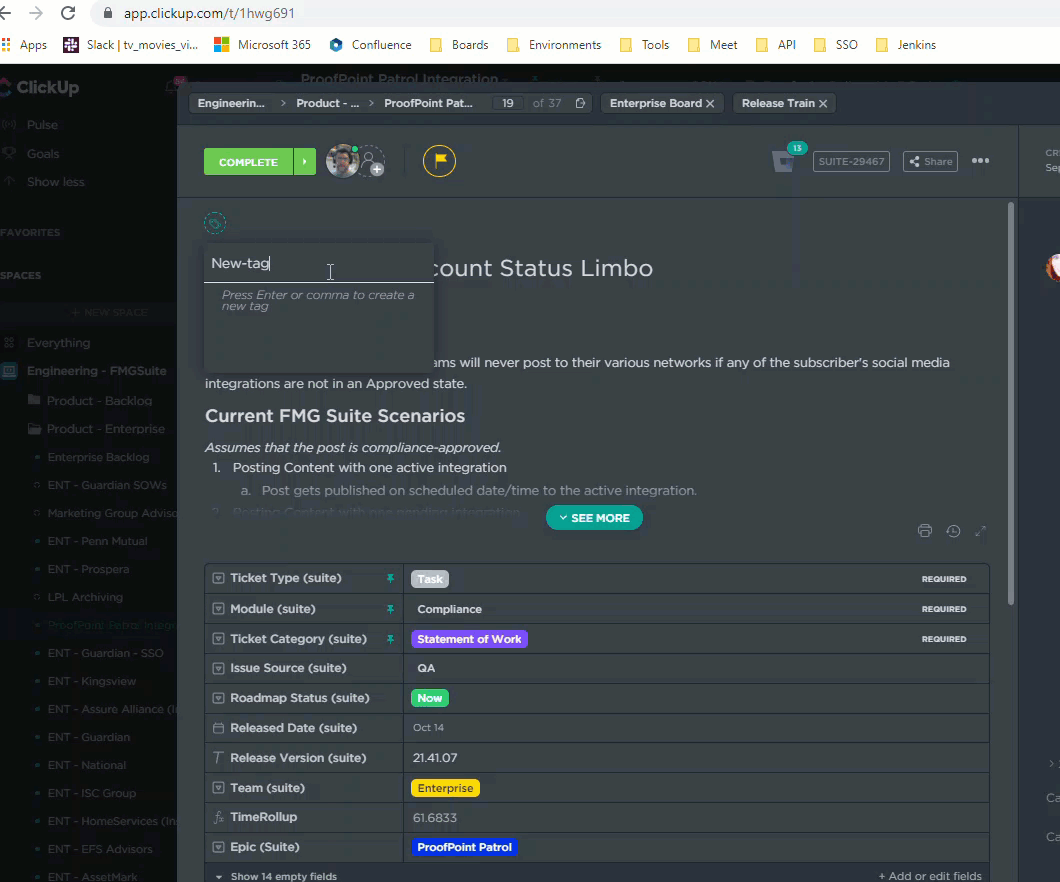Open description history clock icon
Screen dimensions: 1060x882
tap(953, 531)
